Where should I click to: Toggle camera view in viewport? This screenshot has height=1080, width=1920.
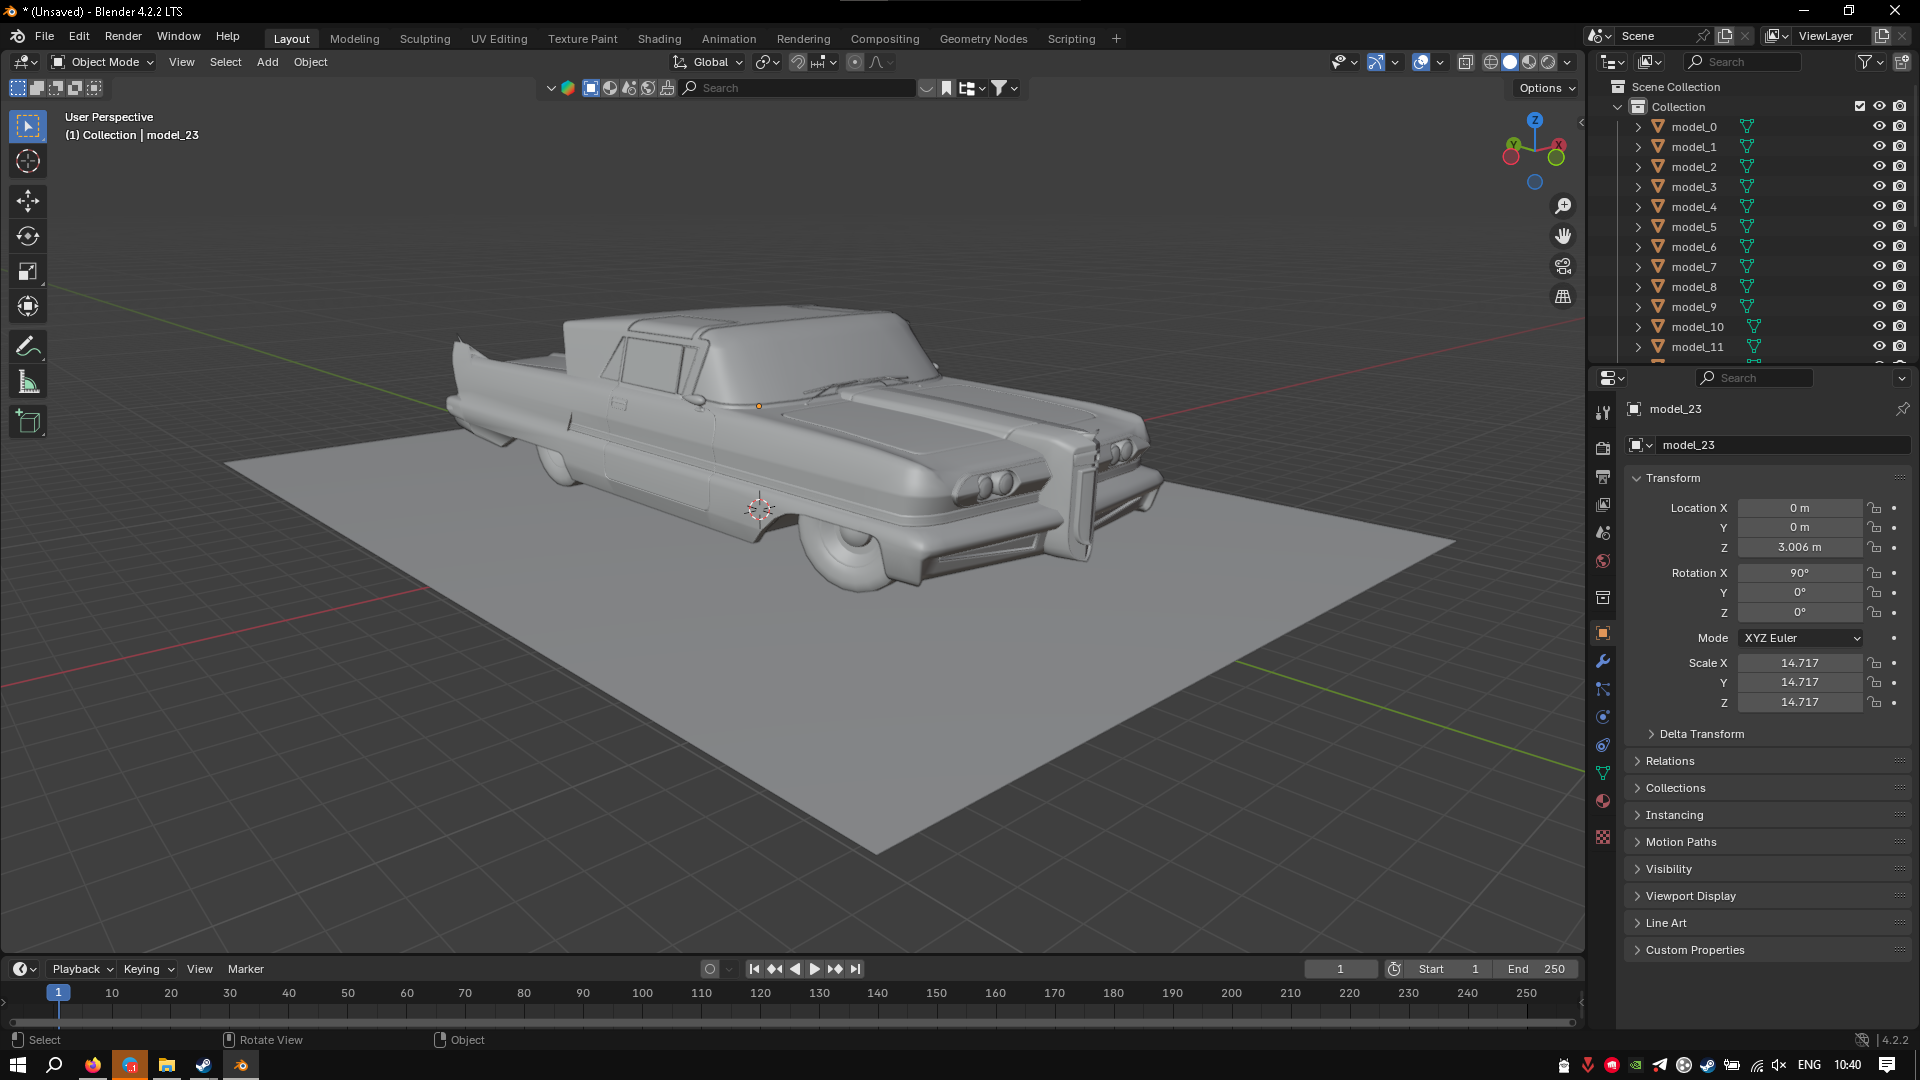[1562, 267]
